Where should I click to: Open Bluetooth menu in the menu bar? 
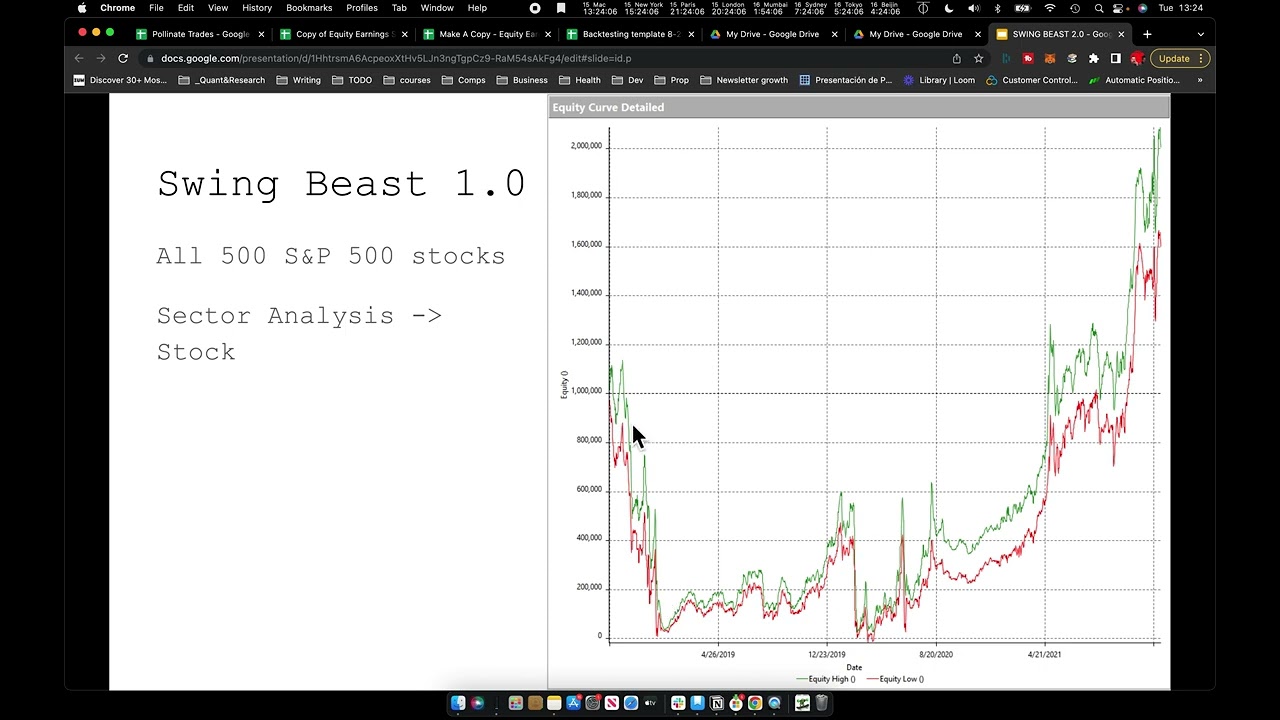coord(997,8)
